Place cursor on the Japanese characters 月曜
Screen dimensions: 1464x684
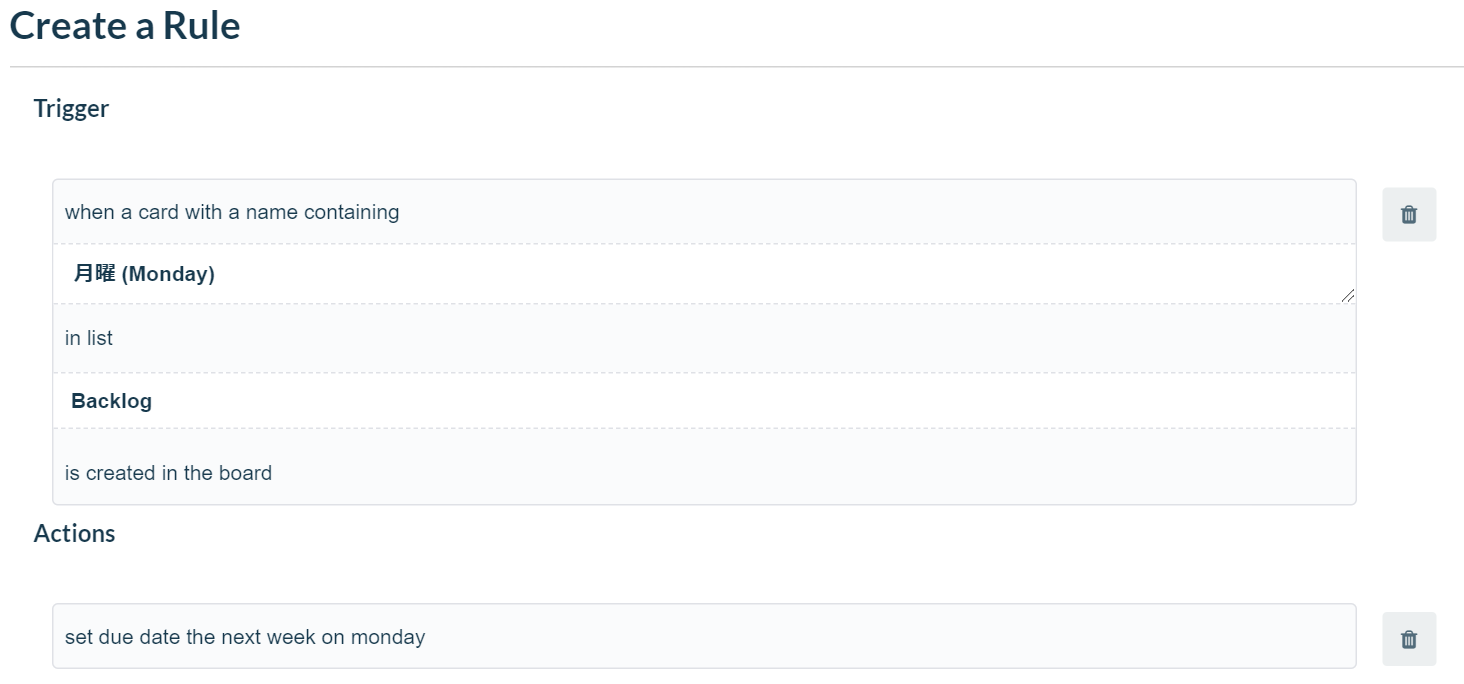pyautogui.click(x=94, y=273)
